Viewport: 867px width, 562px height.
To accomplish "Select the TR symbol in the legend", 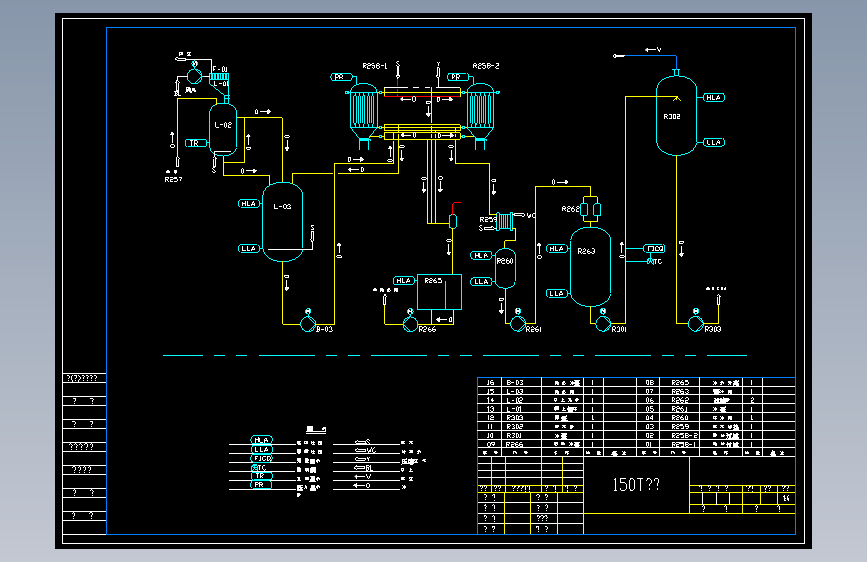I will 262,476.
